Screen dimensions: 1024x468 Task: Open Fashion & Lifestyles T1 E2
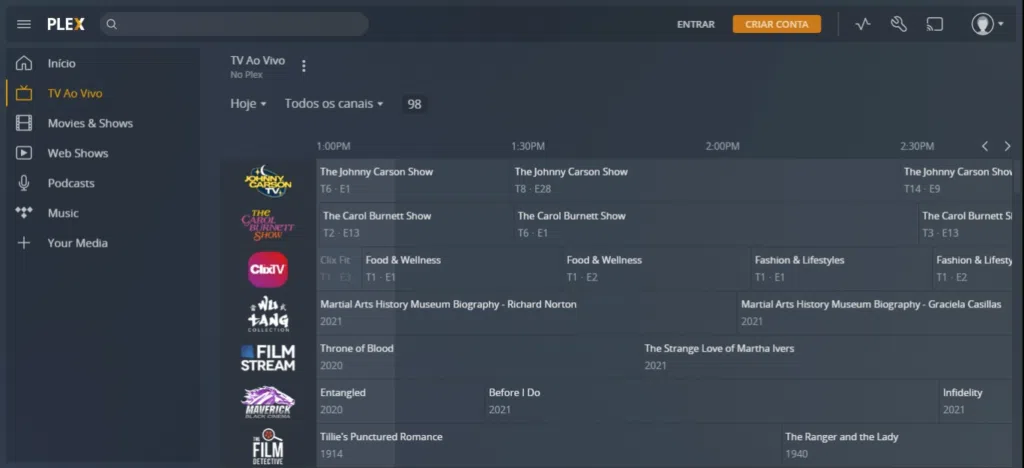[x=972, y=270]
